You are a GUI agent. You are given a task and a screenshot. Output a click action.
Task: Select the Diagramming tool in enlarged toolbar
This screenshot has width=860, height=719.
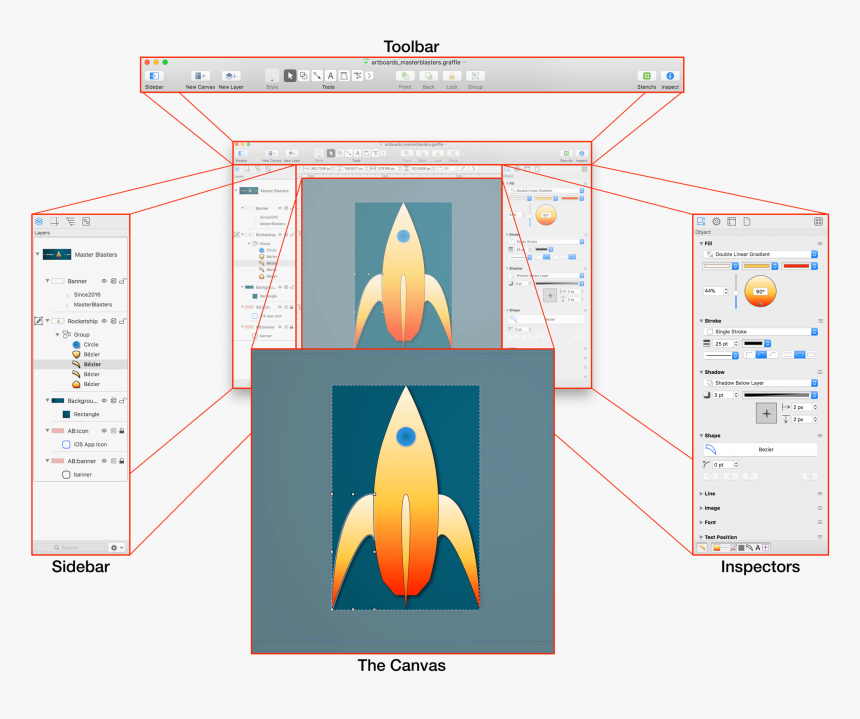357,76
